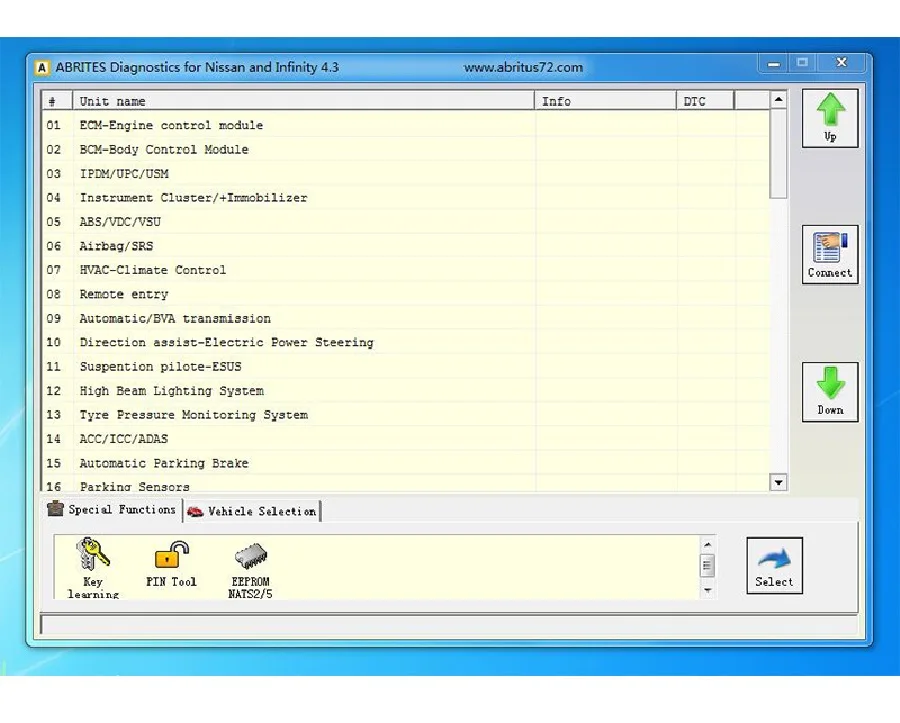Screen dimensions: 900x723
Task: Select BCM-Body Control Module row
Action: (405, 149)
